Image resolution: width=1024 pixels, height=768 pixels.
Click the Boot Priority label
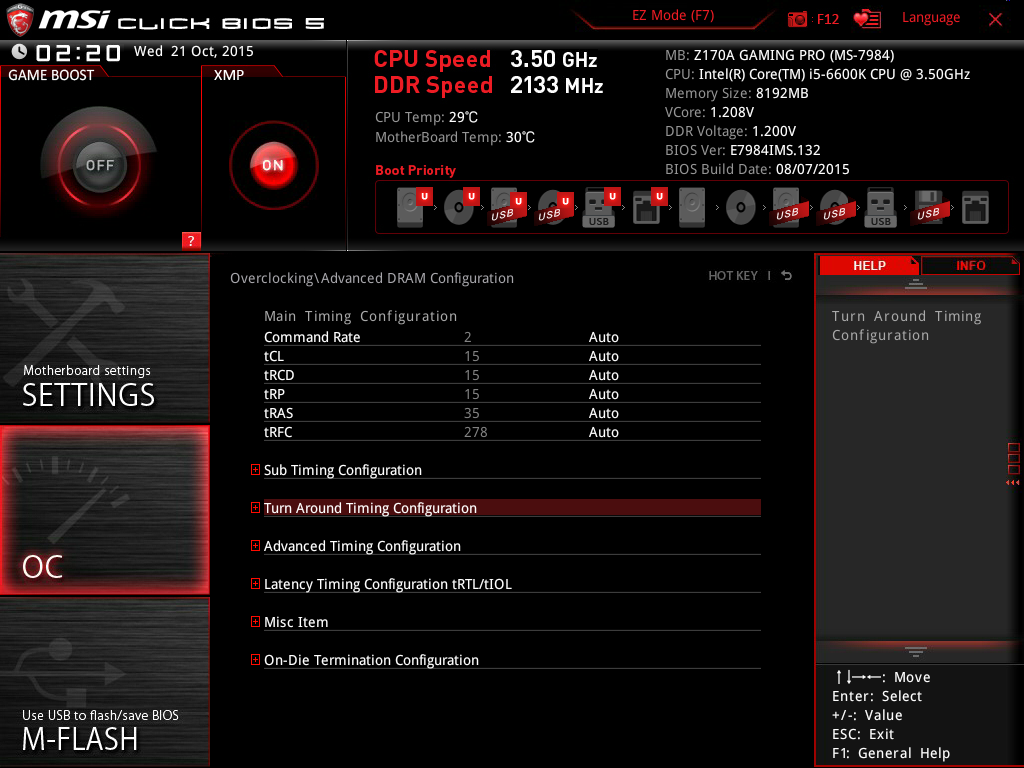[x=415, y=170]
